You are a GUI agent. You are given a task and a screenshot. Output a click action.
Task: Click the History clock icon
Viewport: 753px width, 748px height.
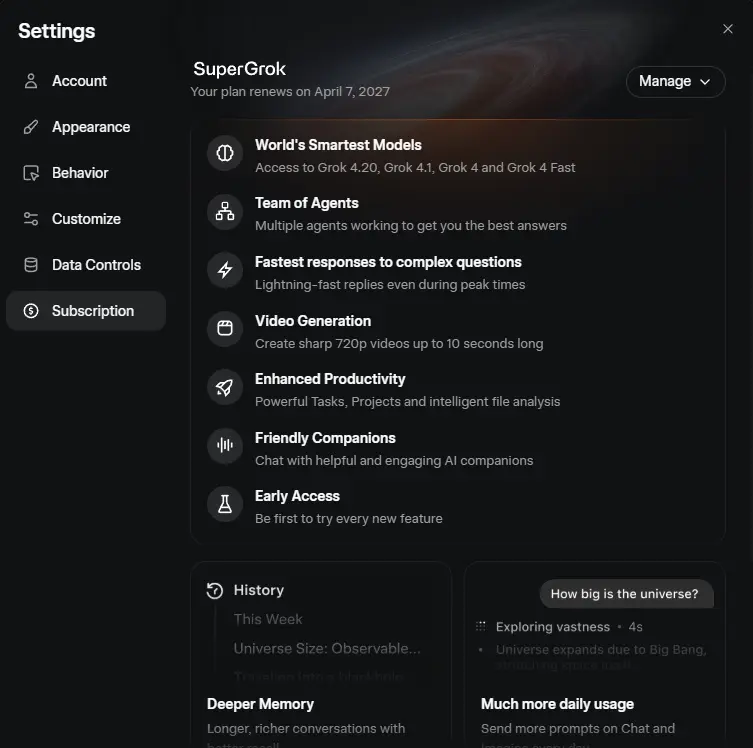pos(215,591)
